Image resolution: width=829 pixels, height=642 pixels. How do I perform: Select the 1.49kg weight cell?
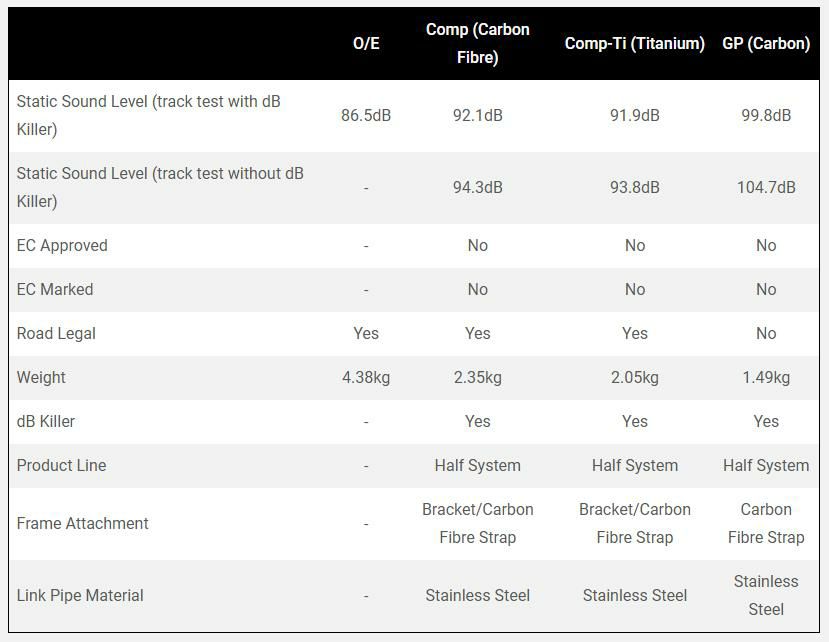[x=765, y=378]
